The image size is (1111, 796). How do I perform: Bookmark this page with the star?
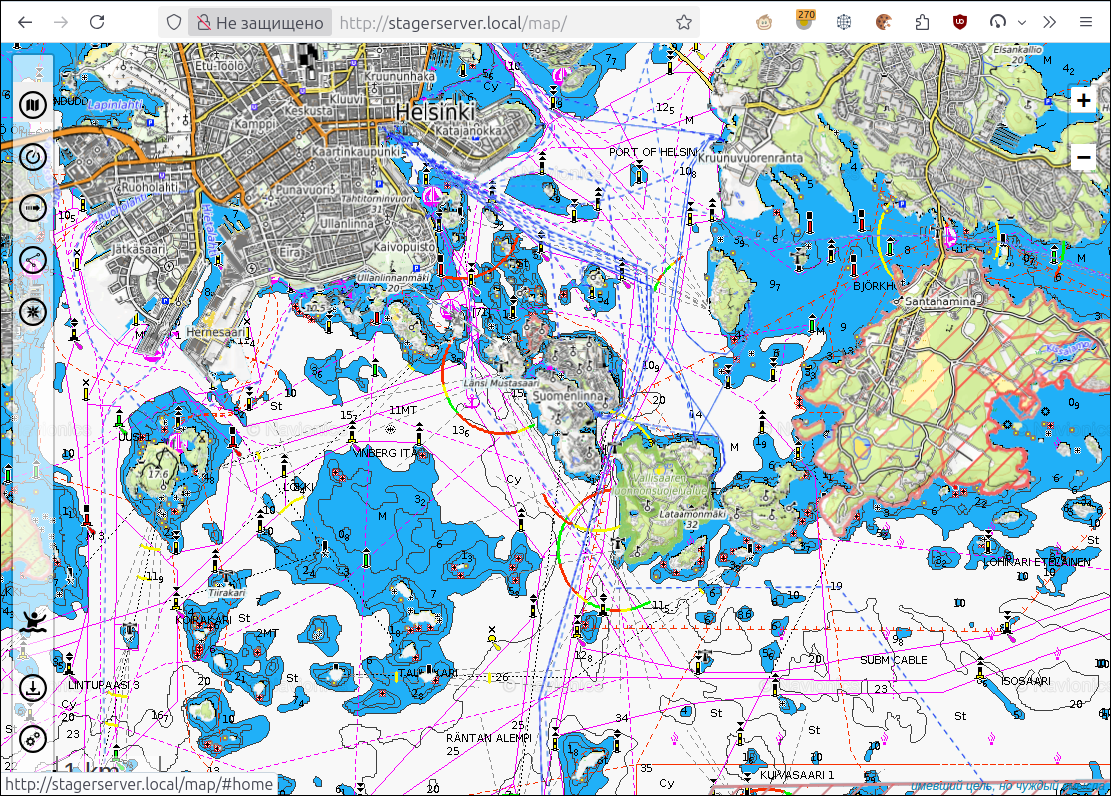(683, 23)
